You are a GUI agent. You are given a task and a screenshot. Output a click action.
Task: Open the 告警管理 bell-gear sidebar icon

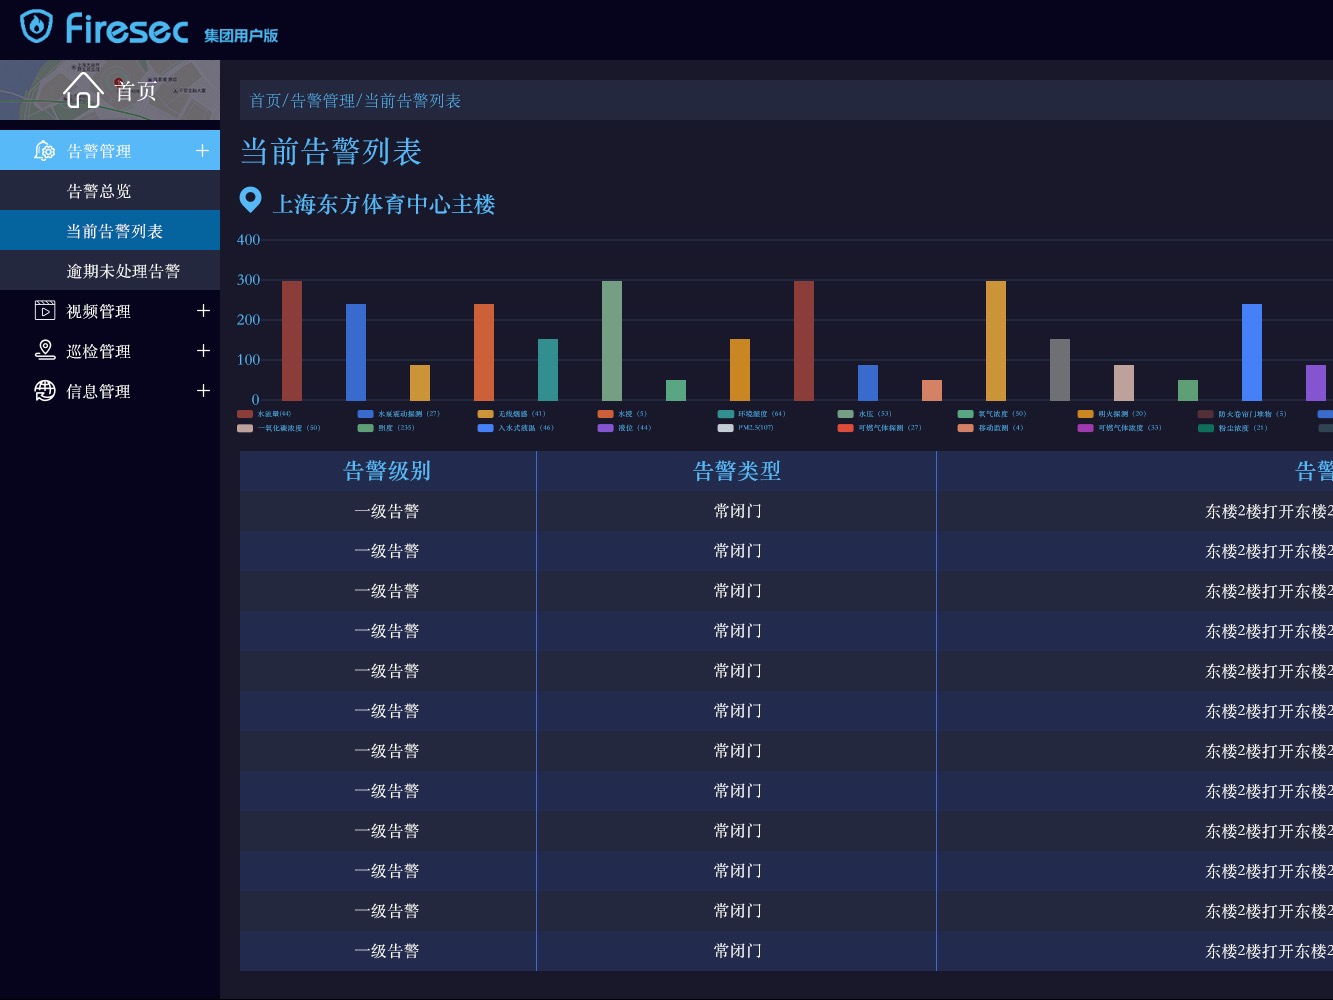tap(43, 150)
